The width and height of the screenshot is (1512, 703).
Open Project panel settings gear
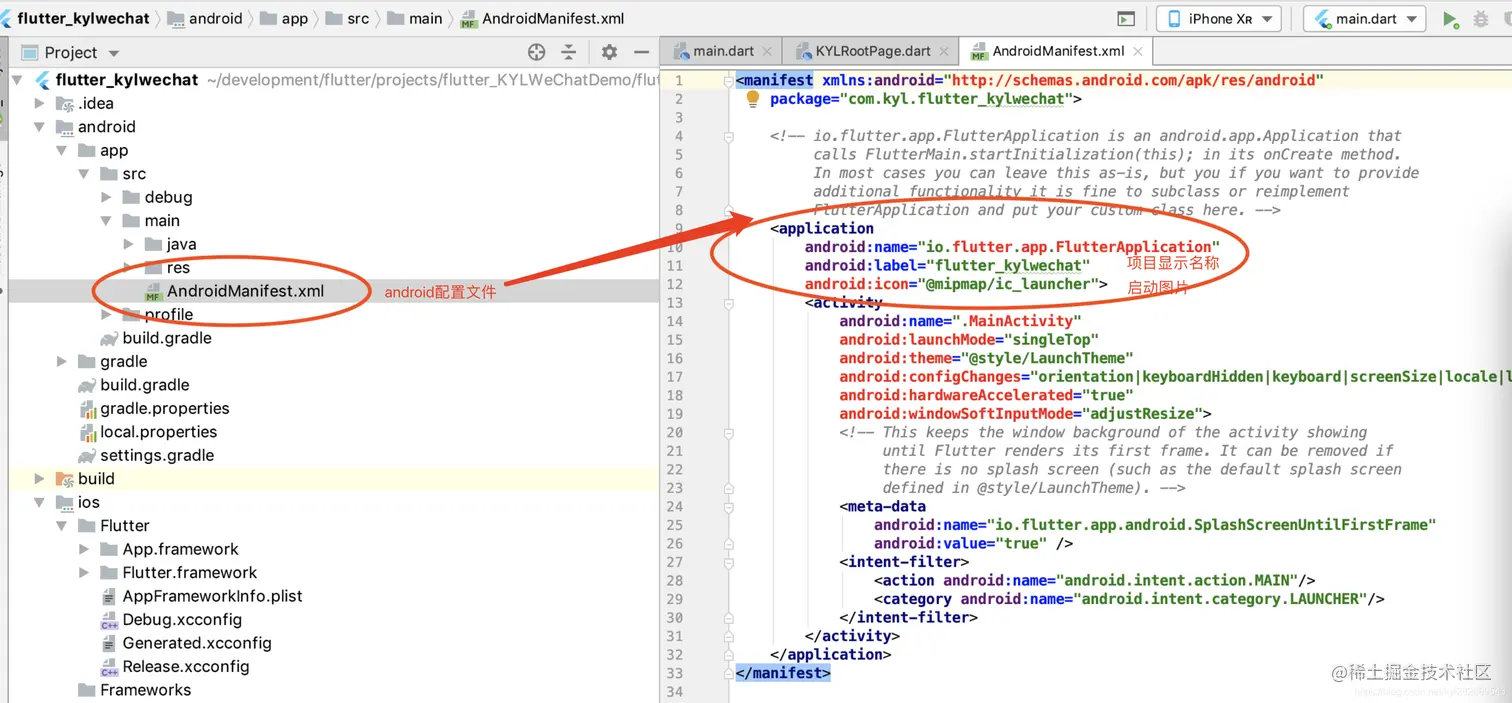click(x=609, y=52)
